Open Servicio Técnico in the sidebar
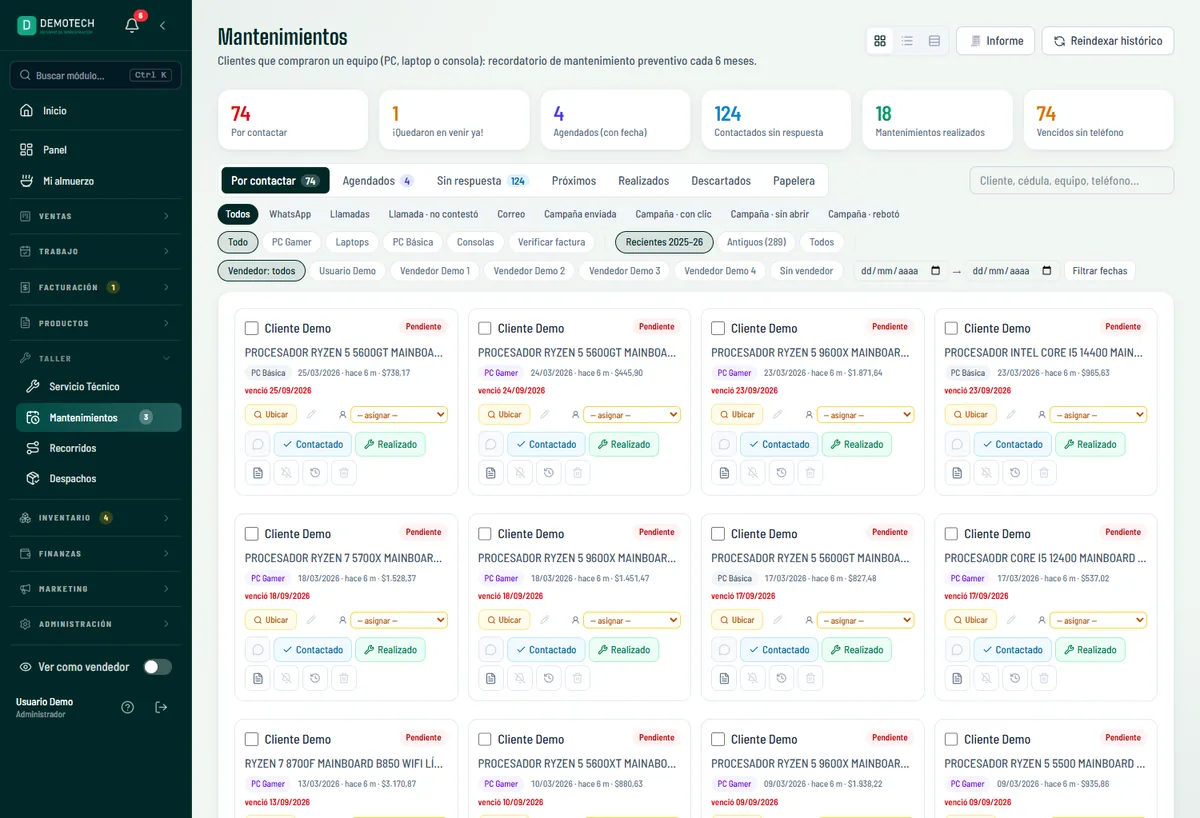 (x=98, y=386)
